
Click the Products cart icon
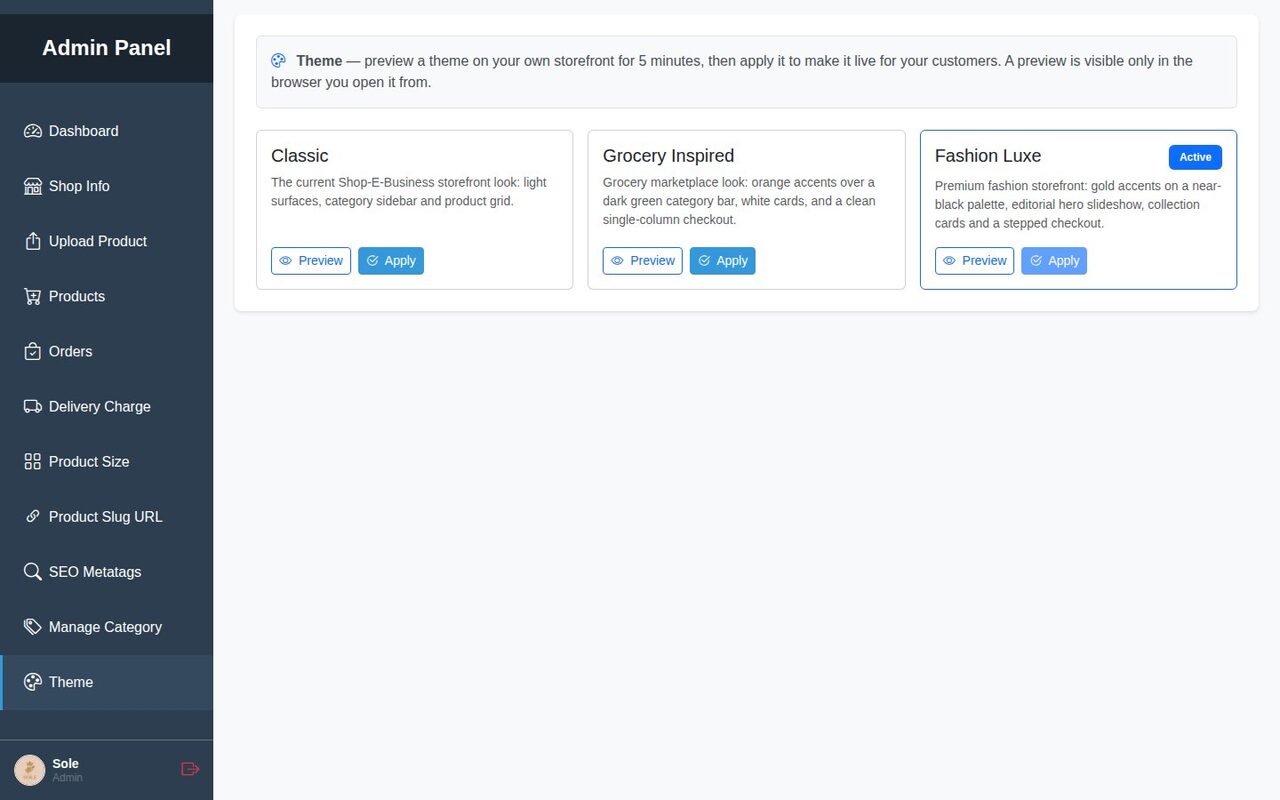(32, 296)
